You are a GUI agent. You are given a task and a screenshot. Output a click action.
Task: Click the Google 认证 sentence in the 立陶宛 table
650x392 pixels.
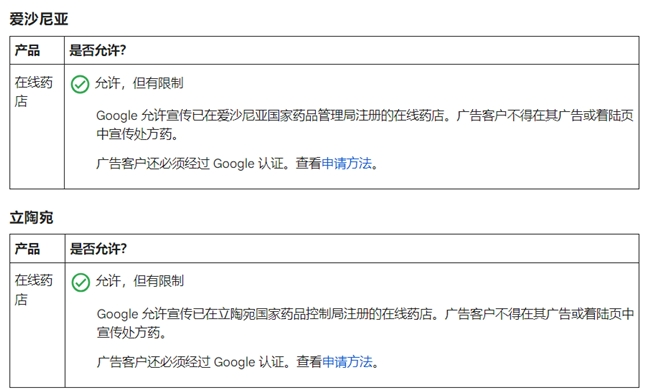click(x=238, y=362)
